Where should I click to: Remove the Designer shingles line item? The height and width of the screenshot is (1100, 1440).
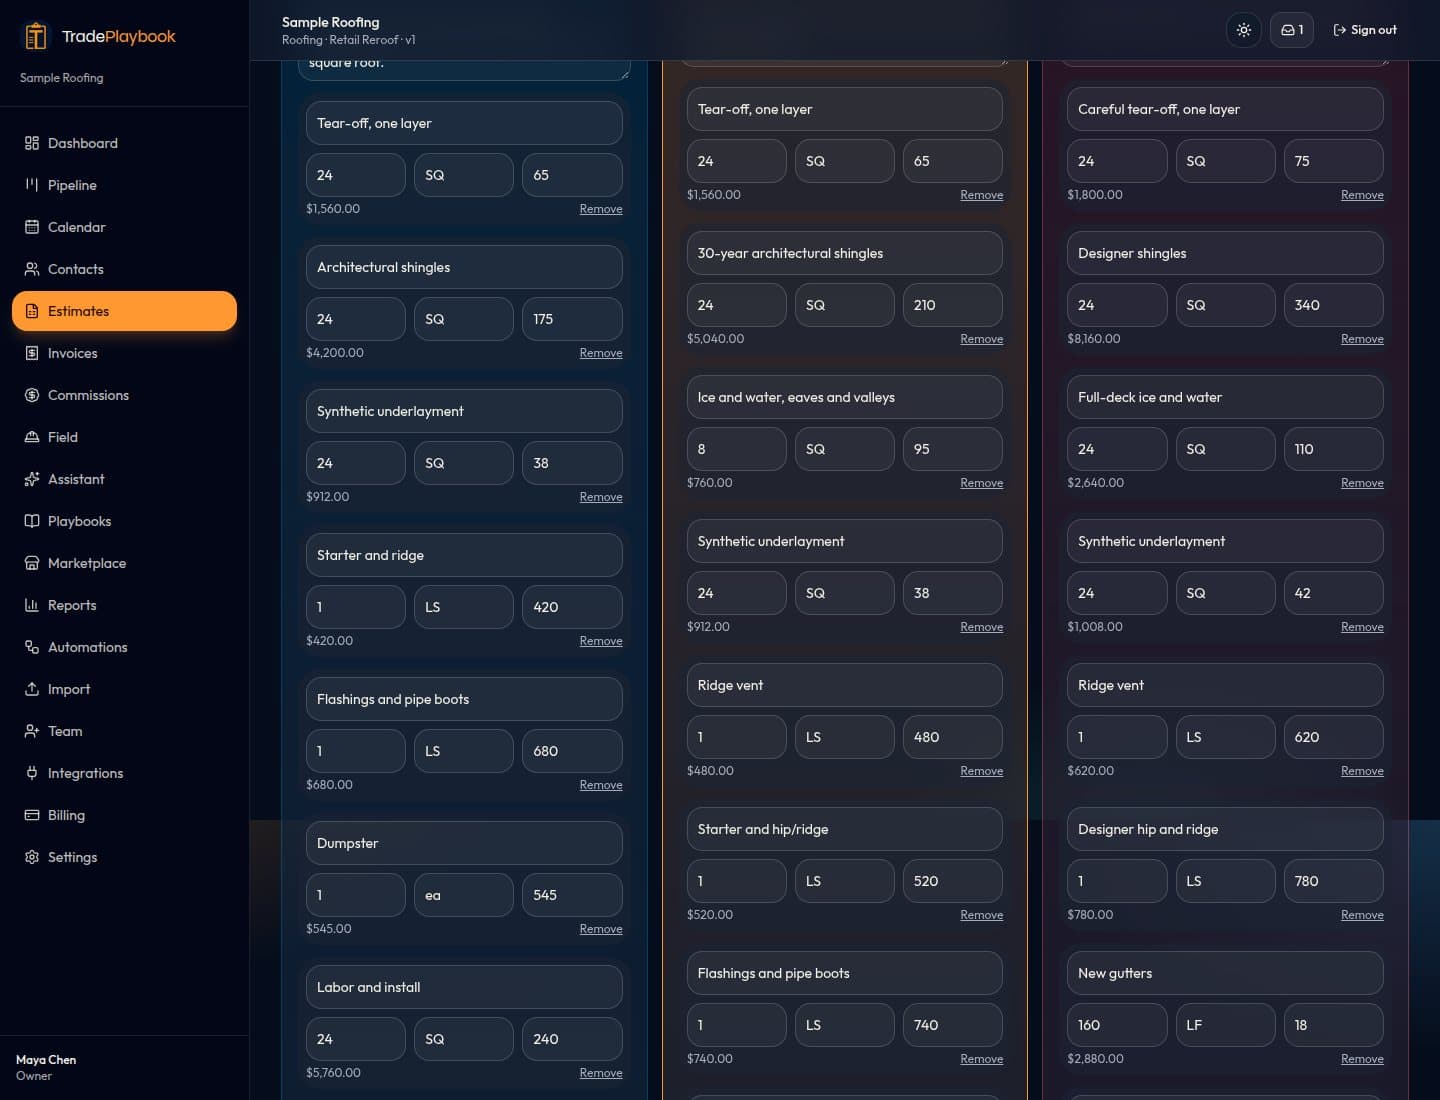pos(1362,339)
